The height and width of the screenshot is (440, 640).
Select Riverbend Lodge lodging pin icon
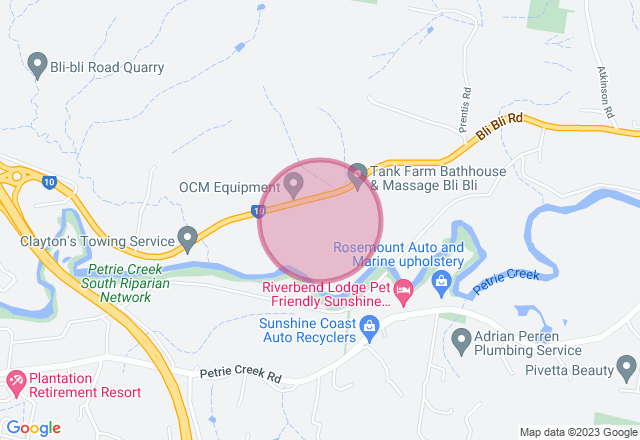[403, 293]
